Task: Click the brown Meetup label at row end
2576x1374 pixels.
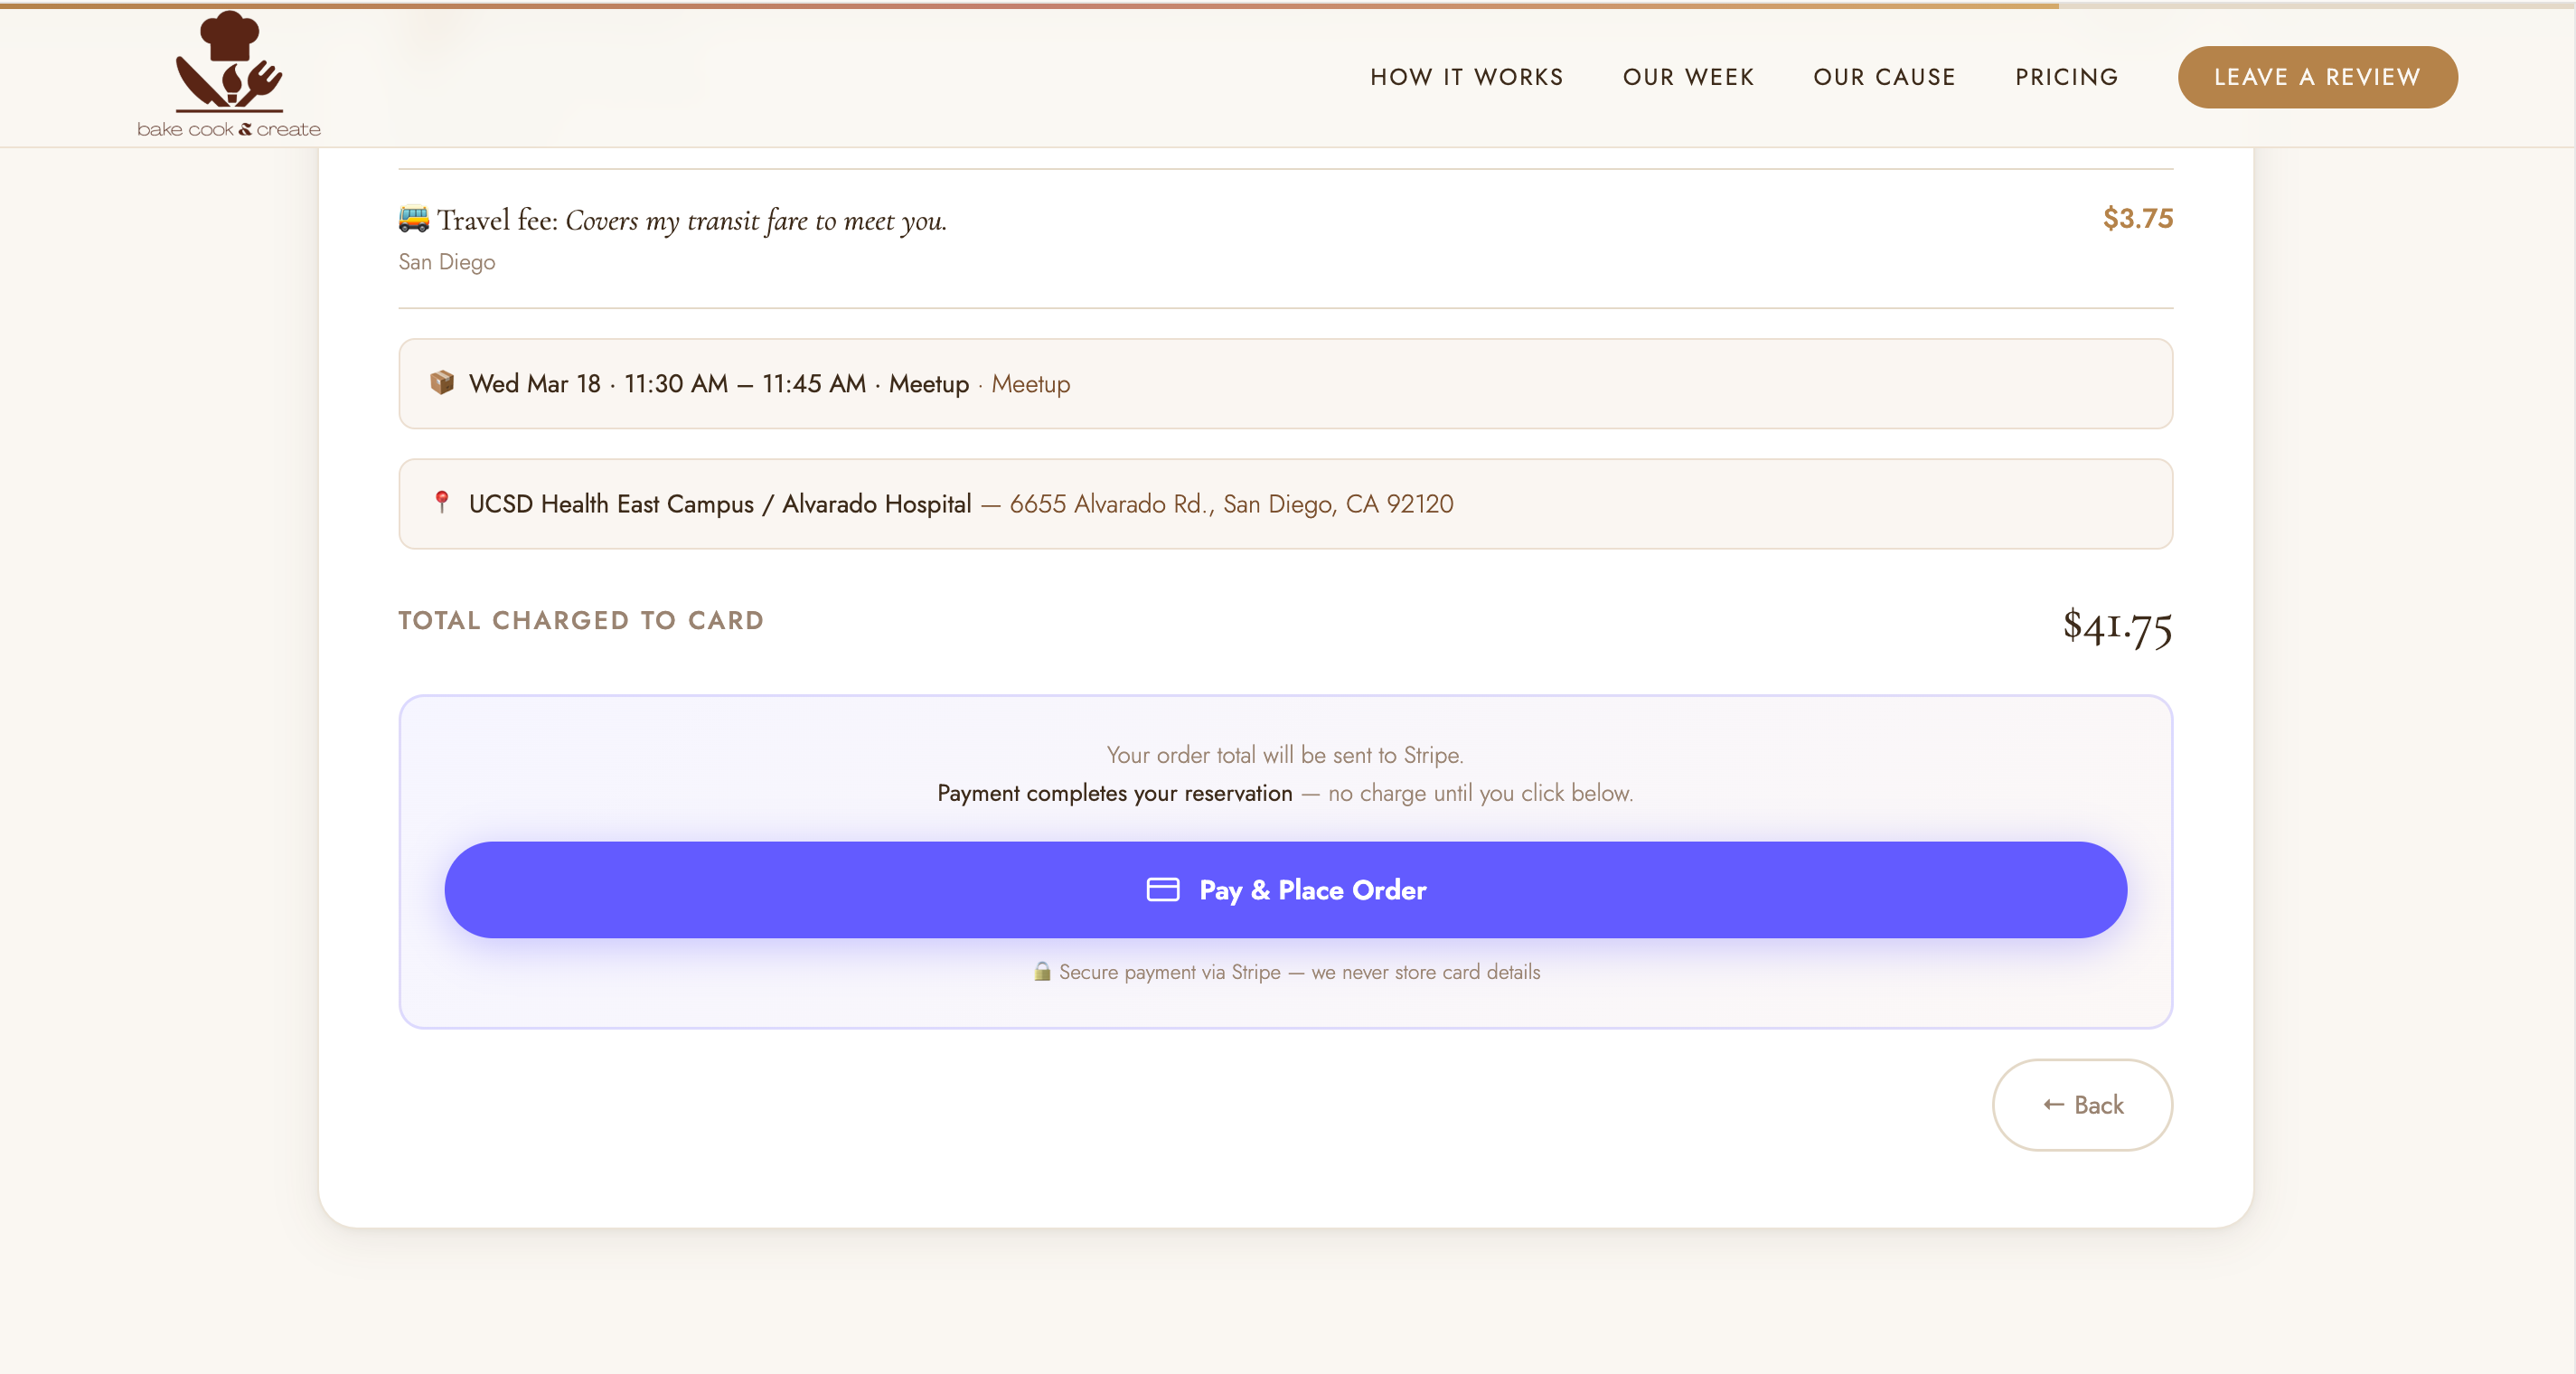Action: click(1030, 384)
